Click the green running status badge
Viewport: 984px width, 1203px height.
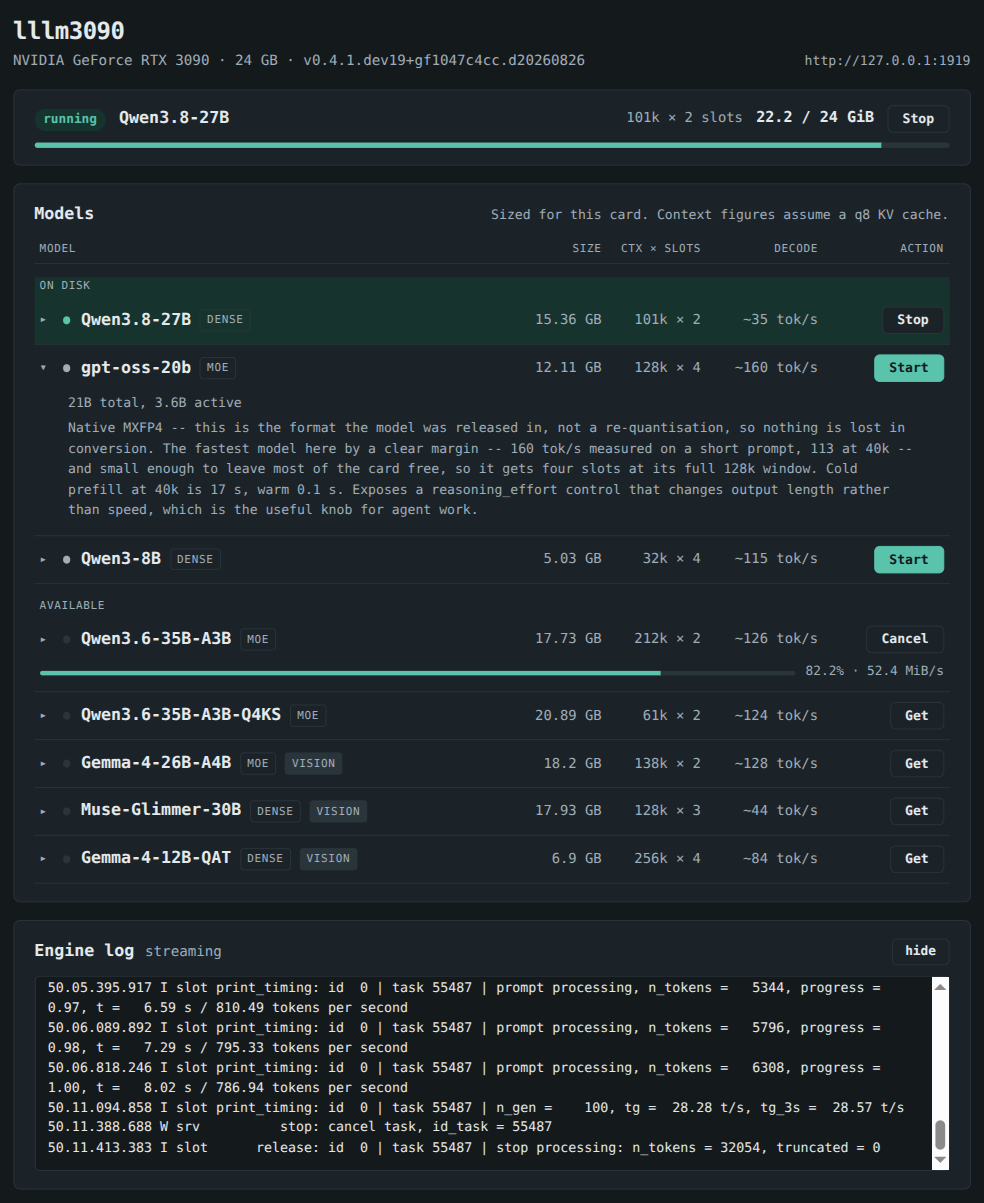(x=70, y=119)
